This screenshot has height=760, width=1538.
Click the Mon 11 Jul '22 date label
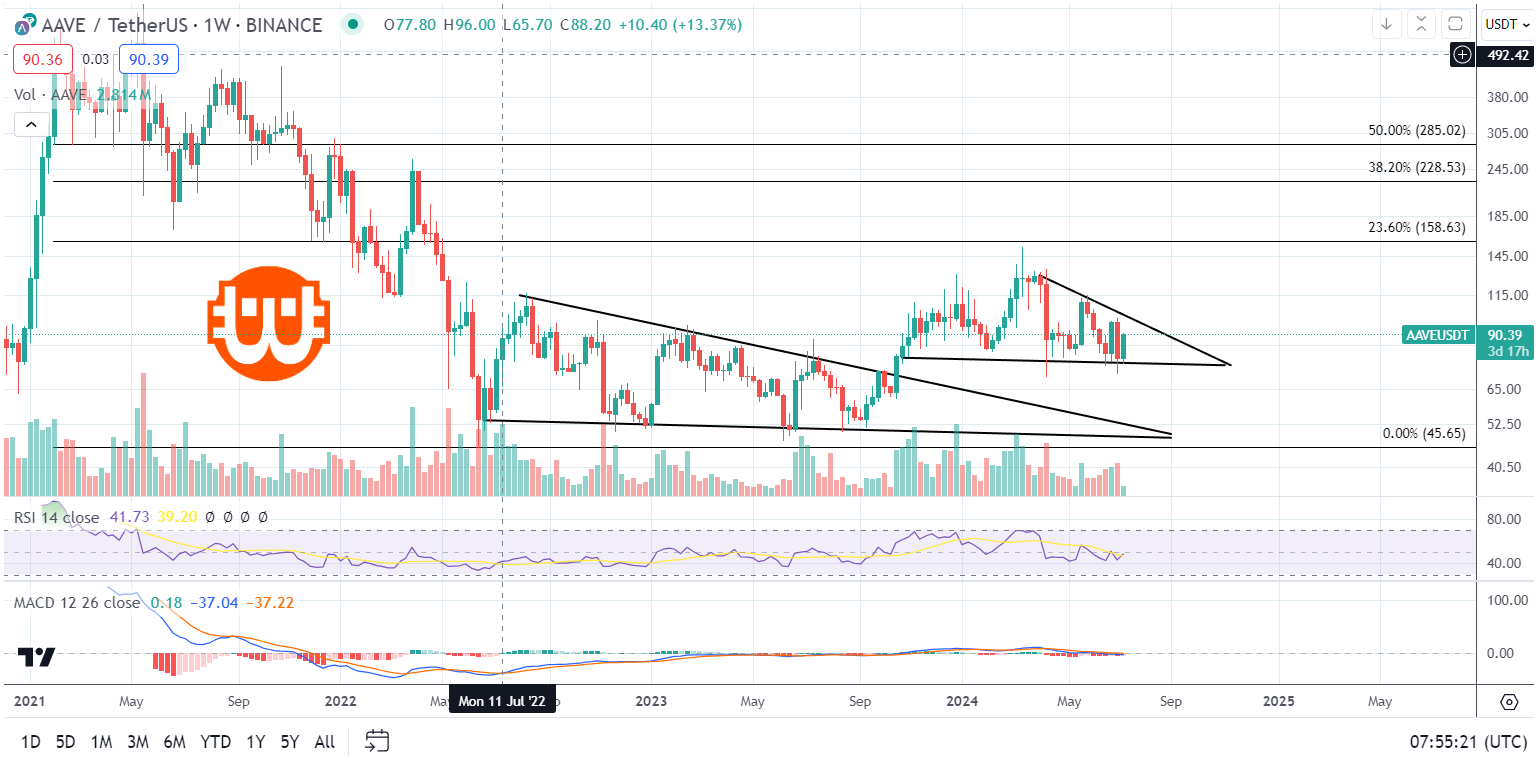click(x=502, y=701)
